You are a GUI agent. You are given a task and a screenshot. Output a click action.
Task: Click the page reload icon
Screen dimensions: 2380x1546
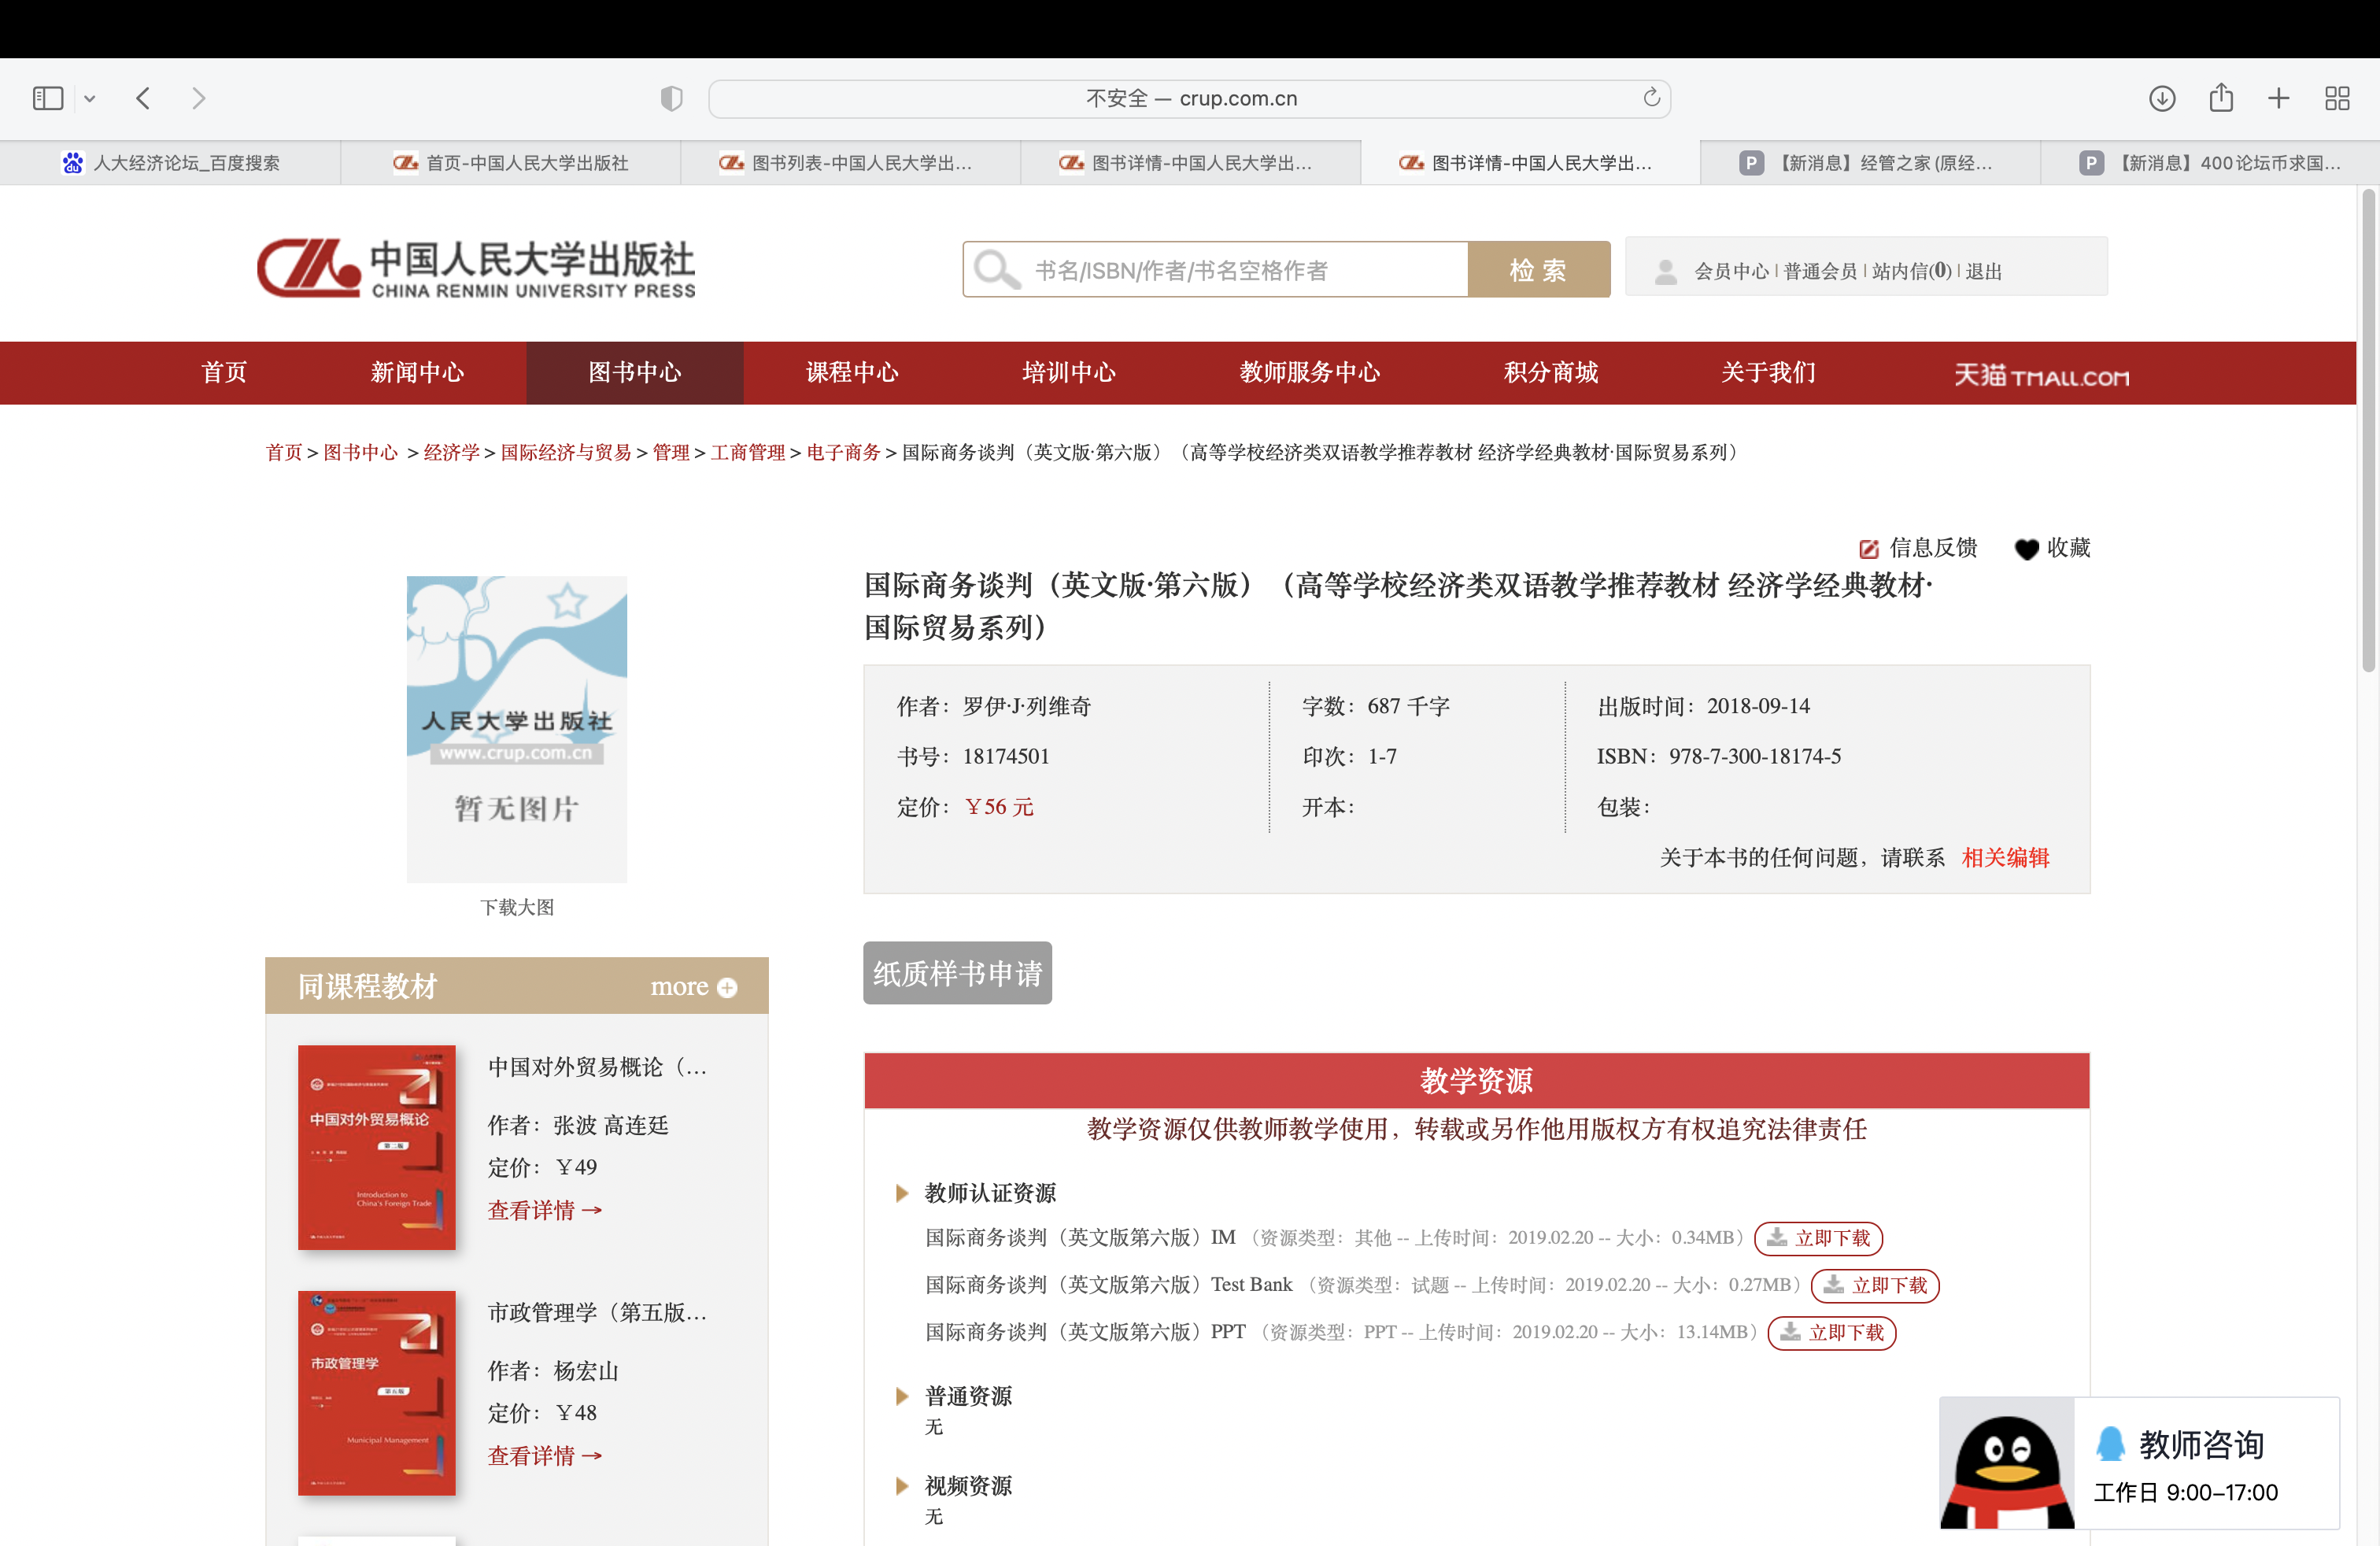(1651, 97)
